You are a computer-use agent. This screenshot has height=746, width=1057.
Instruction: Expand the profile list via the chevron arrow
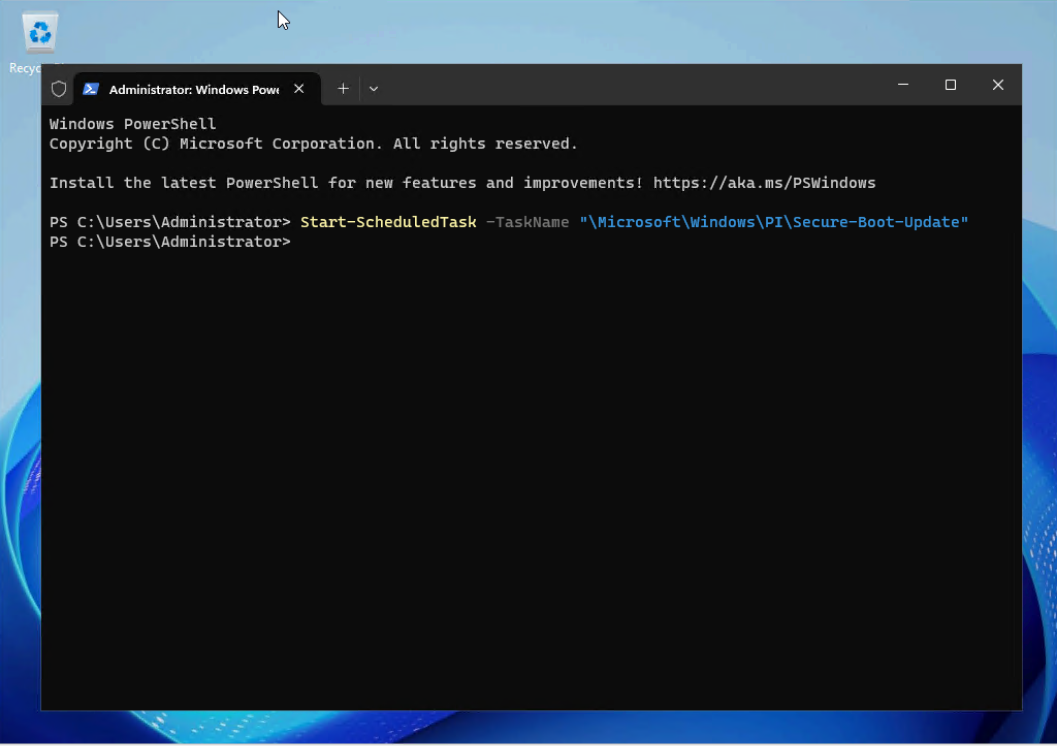[373, 88]
